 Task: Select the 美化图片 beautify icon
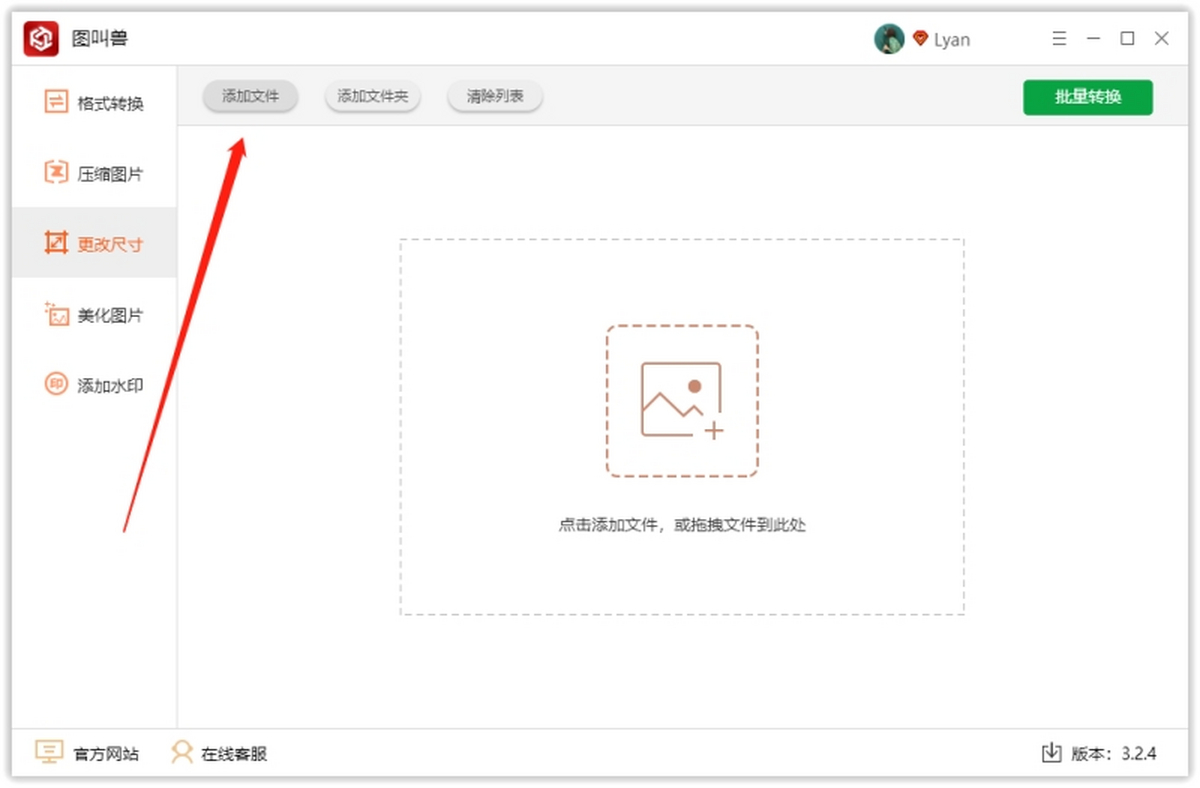[x=56, y=314]
